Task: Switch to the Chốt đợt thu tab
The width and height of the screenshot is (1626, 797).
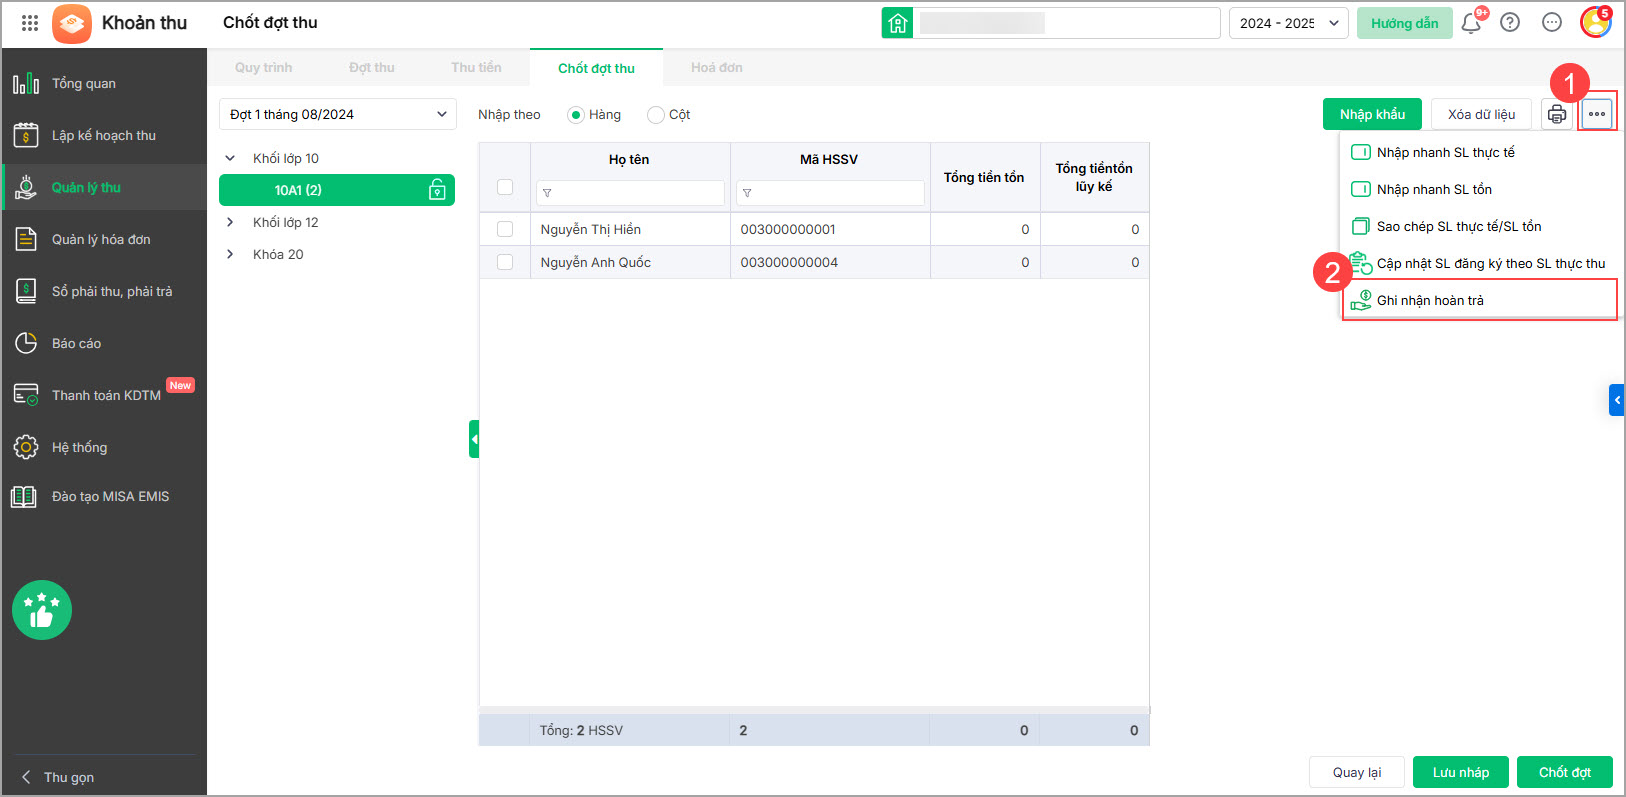Action: tap(596, 68)
